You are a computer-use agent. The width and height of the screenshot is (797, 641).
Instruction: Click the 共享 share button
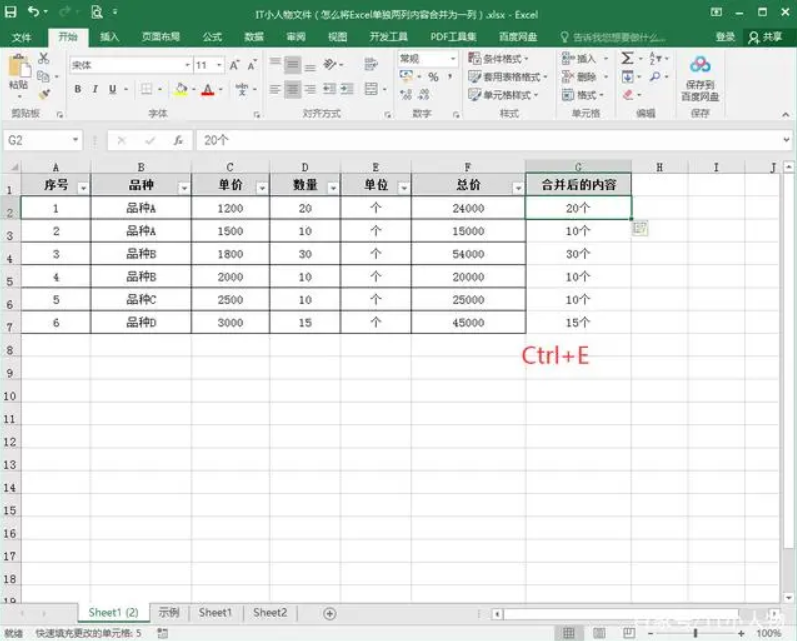point(765,37)
